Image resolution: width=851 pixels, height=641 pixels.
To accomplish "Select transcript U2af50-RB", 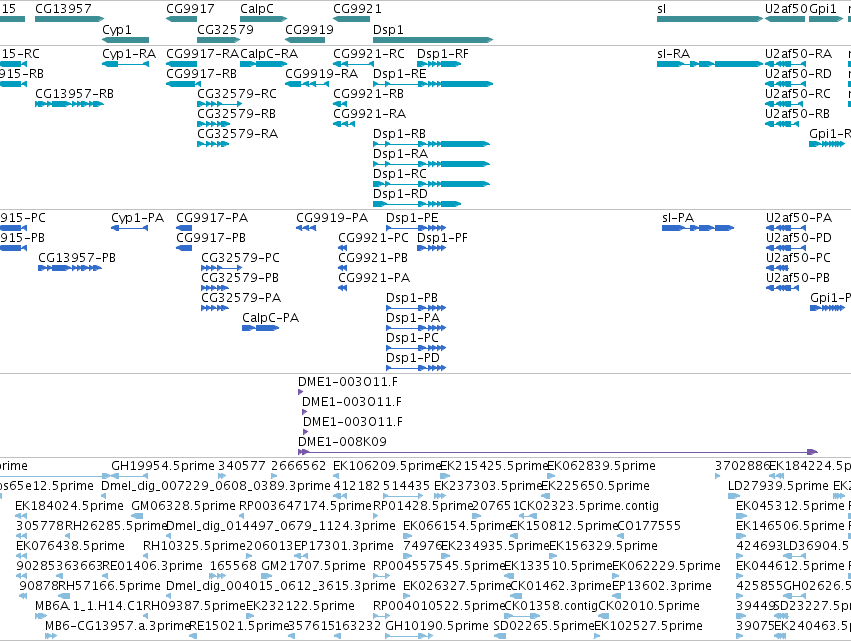I will [797, 114].
